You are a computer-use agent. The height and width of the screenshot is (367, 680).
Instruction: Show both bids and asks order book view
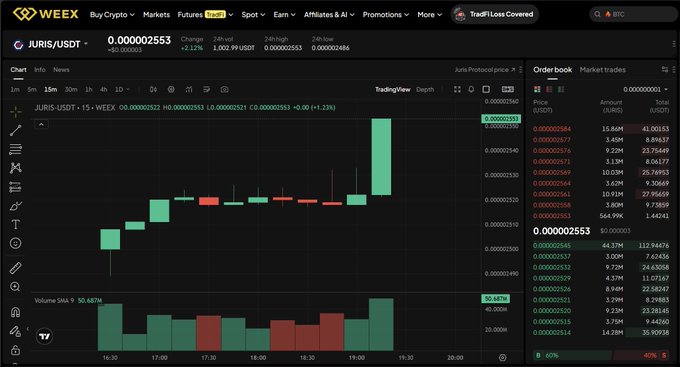pyautogui.click(x=537, y=89)
